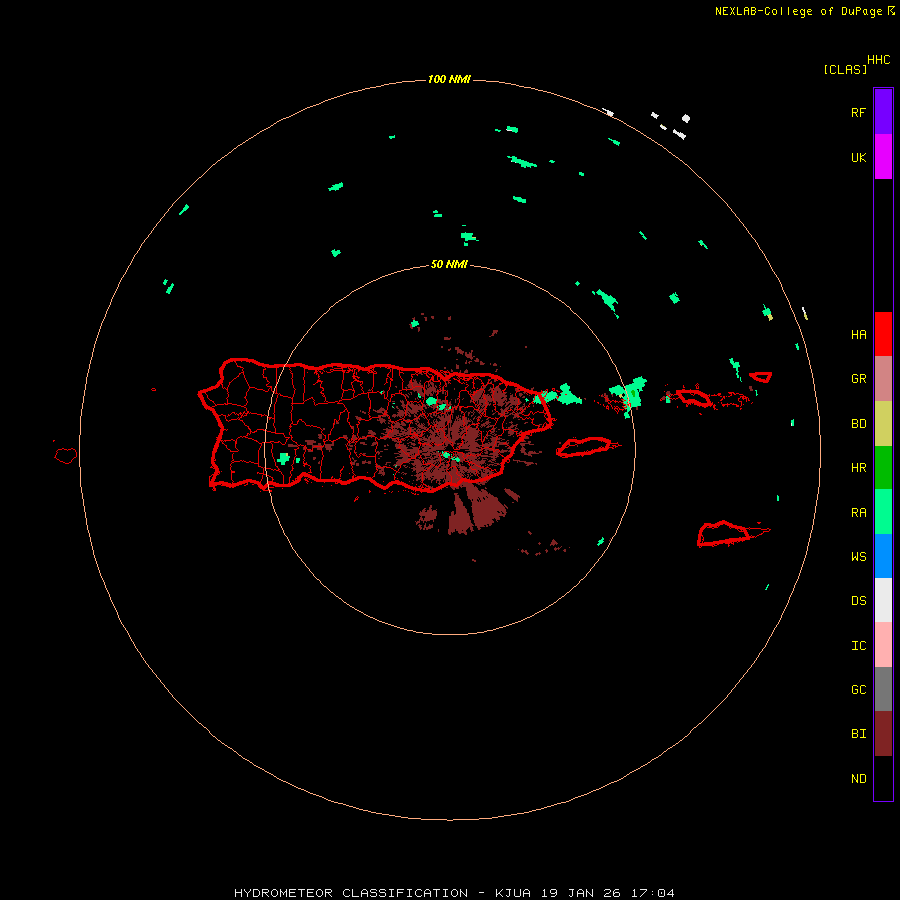The width and height of the screenshot is (900, 900).
Task: Click the ND legend label
Action: pos(858,779)
